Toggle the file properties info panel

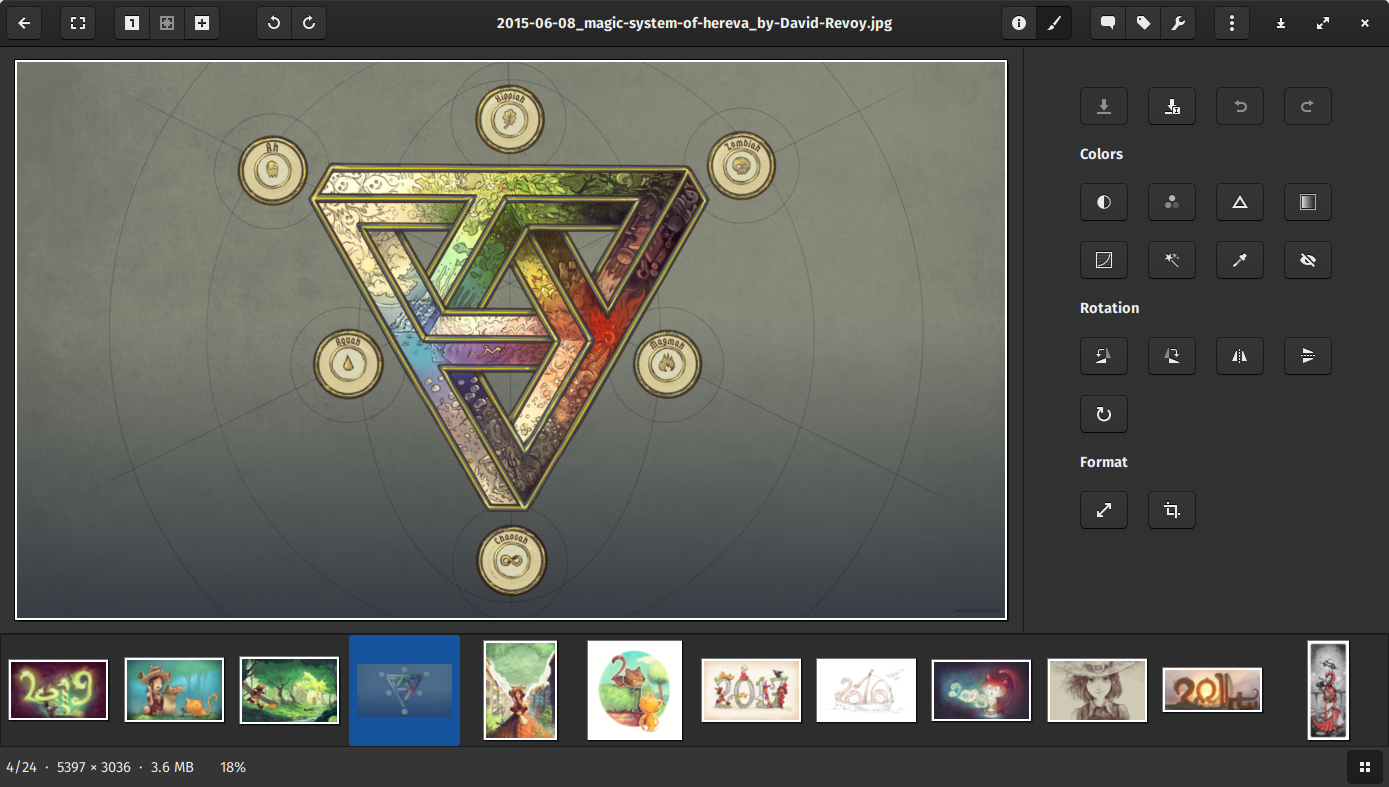coord(1019,23)
